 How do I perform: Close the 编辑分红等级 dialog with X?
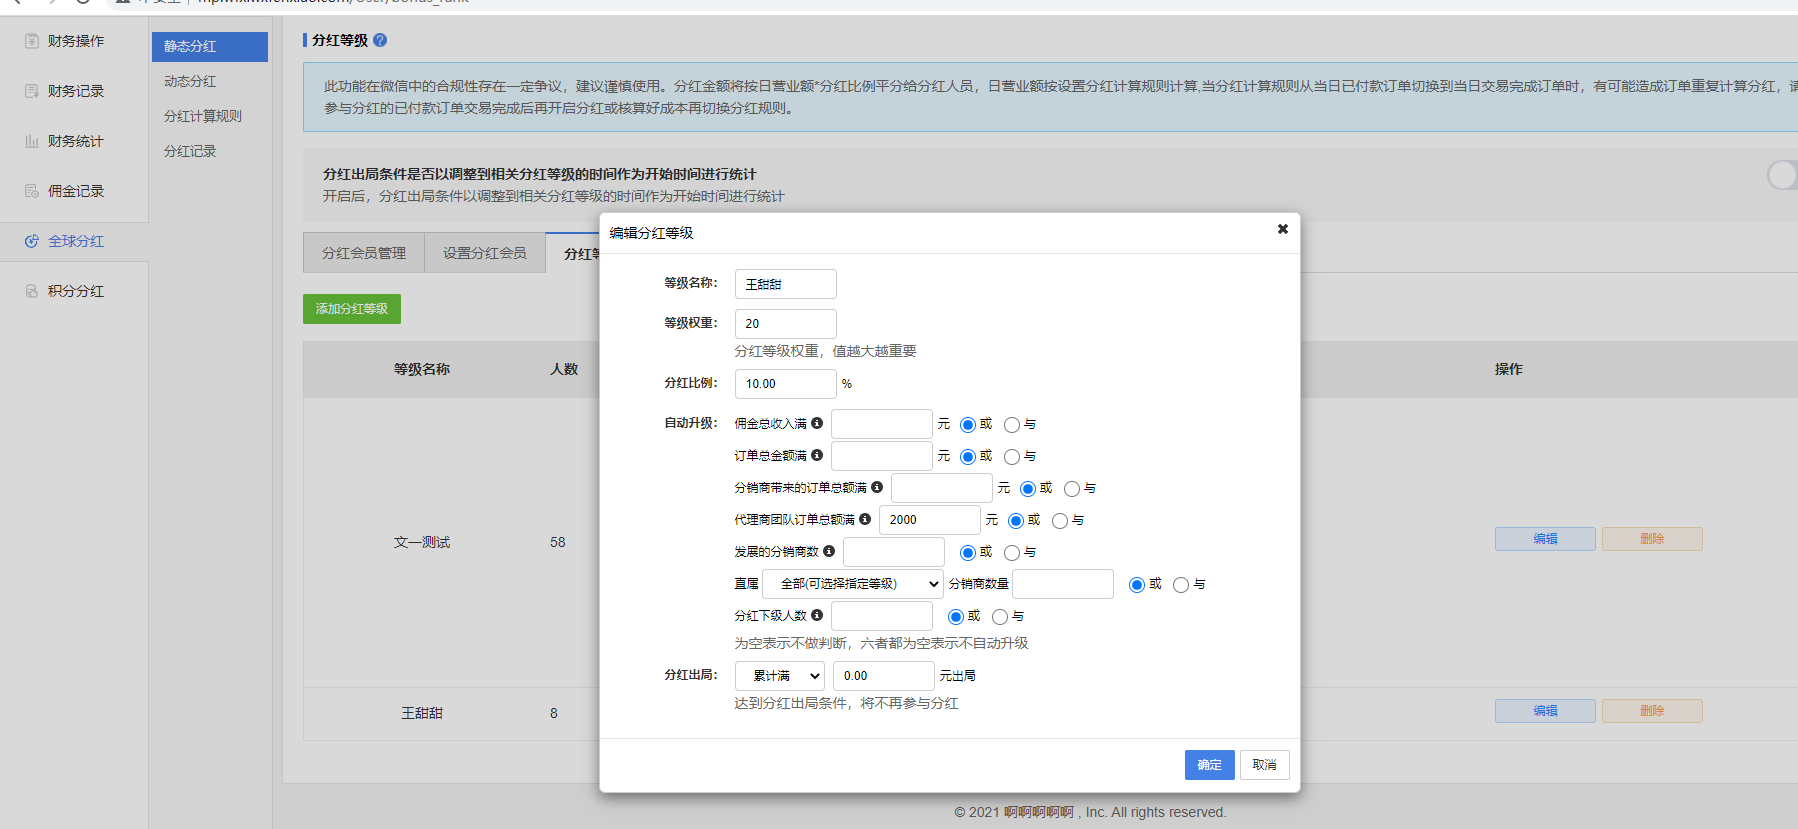[1282, 229]
